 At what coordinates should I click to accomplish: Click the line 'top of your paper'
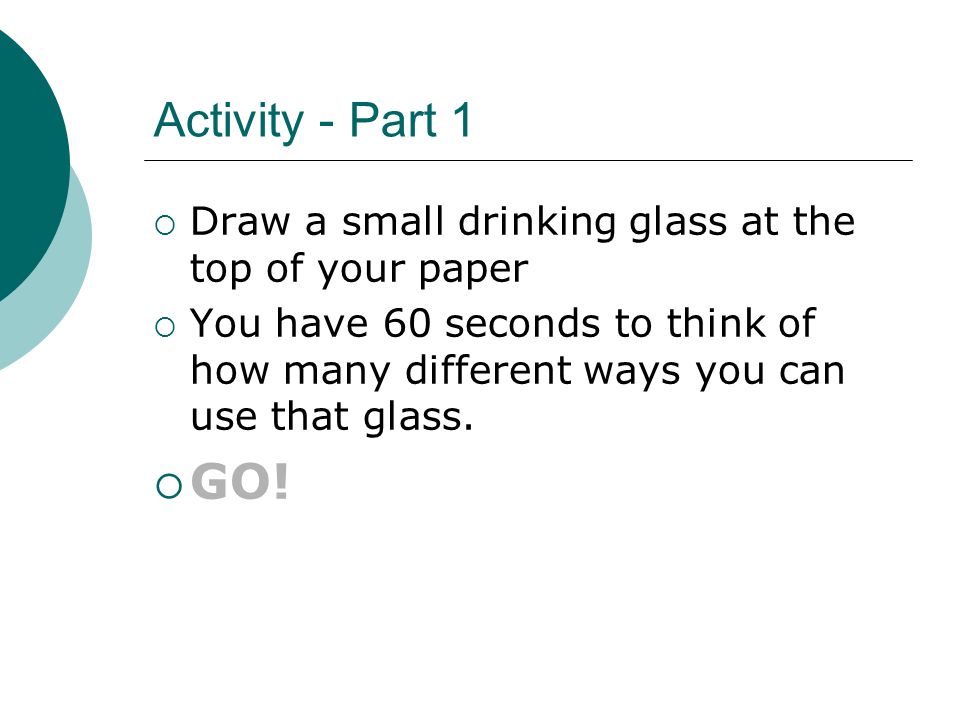click(x=359, y=269)
